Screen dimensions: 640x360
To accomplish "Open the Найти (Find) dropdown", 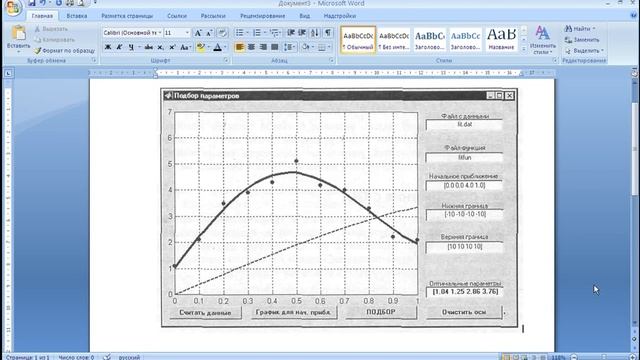I will coord(594,29).
